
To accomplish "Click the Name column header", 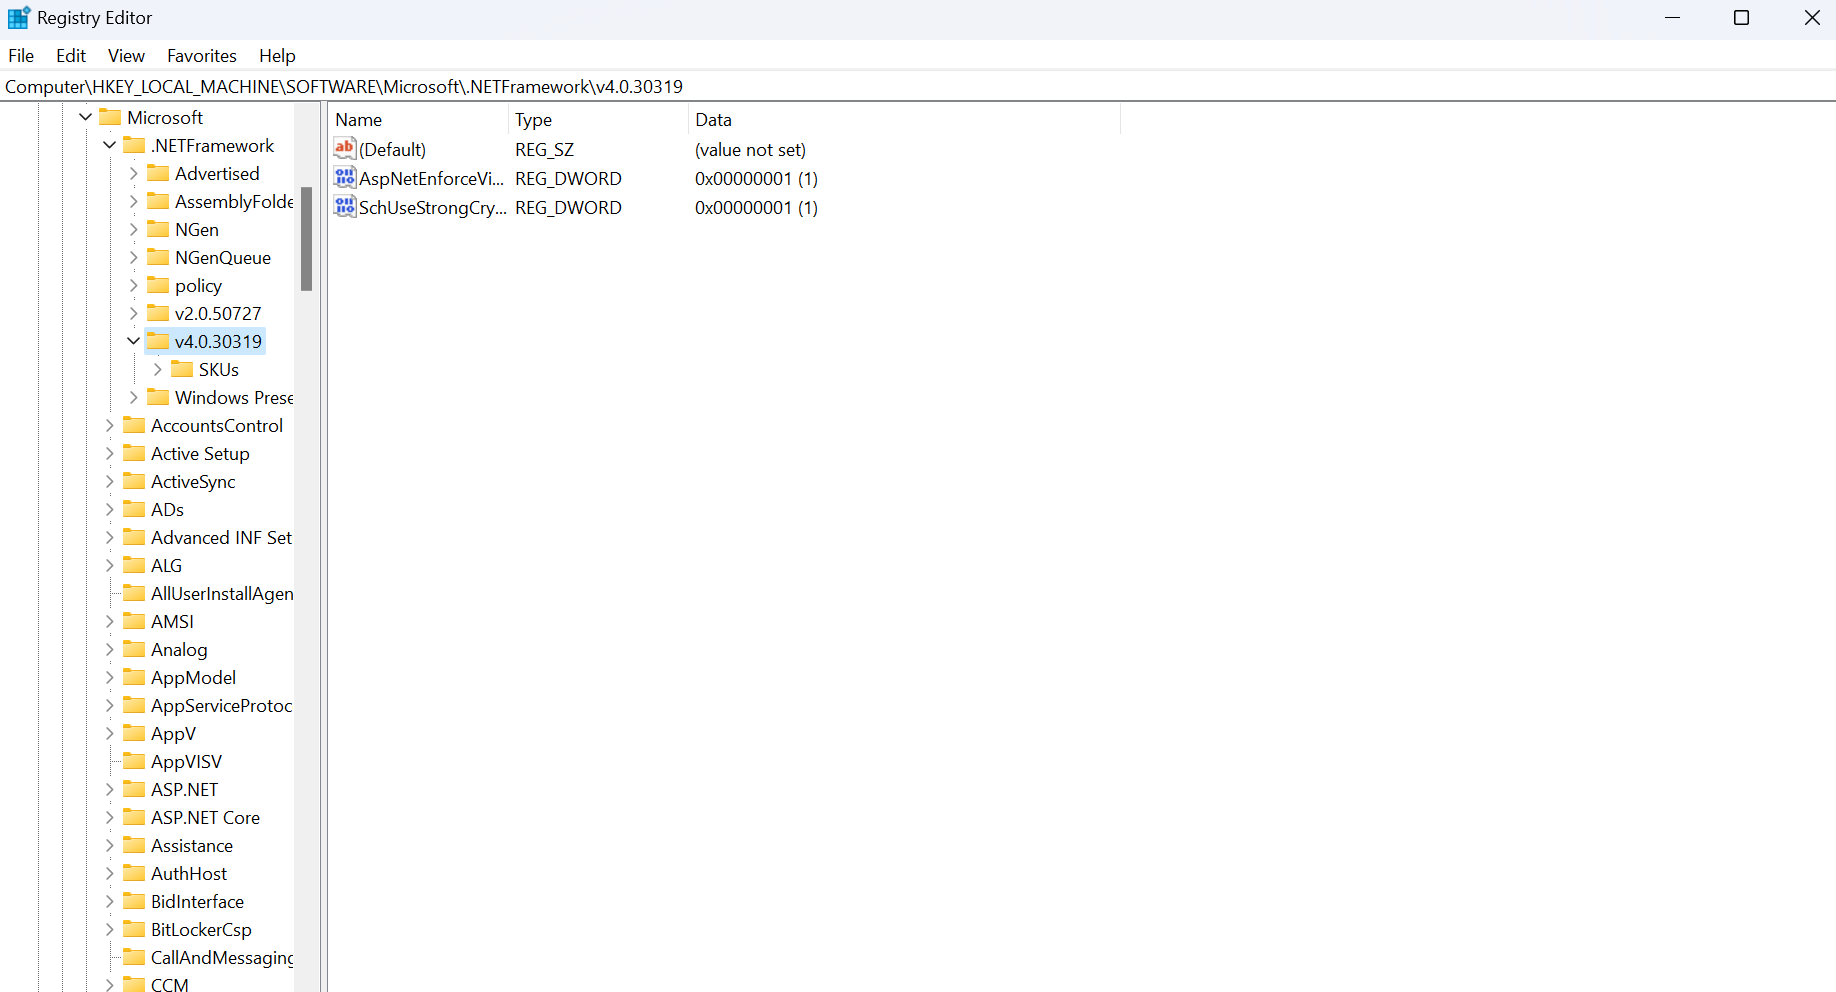I will point(360,119).
